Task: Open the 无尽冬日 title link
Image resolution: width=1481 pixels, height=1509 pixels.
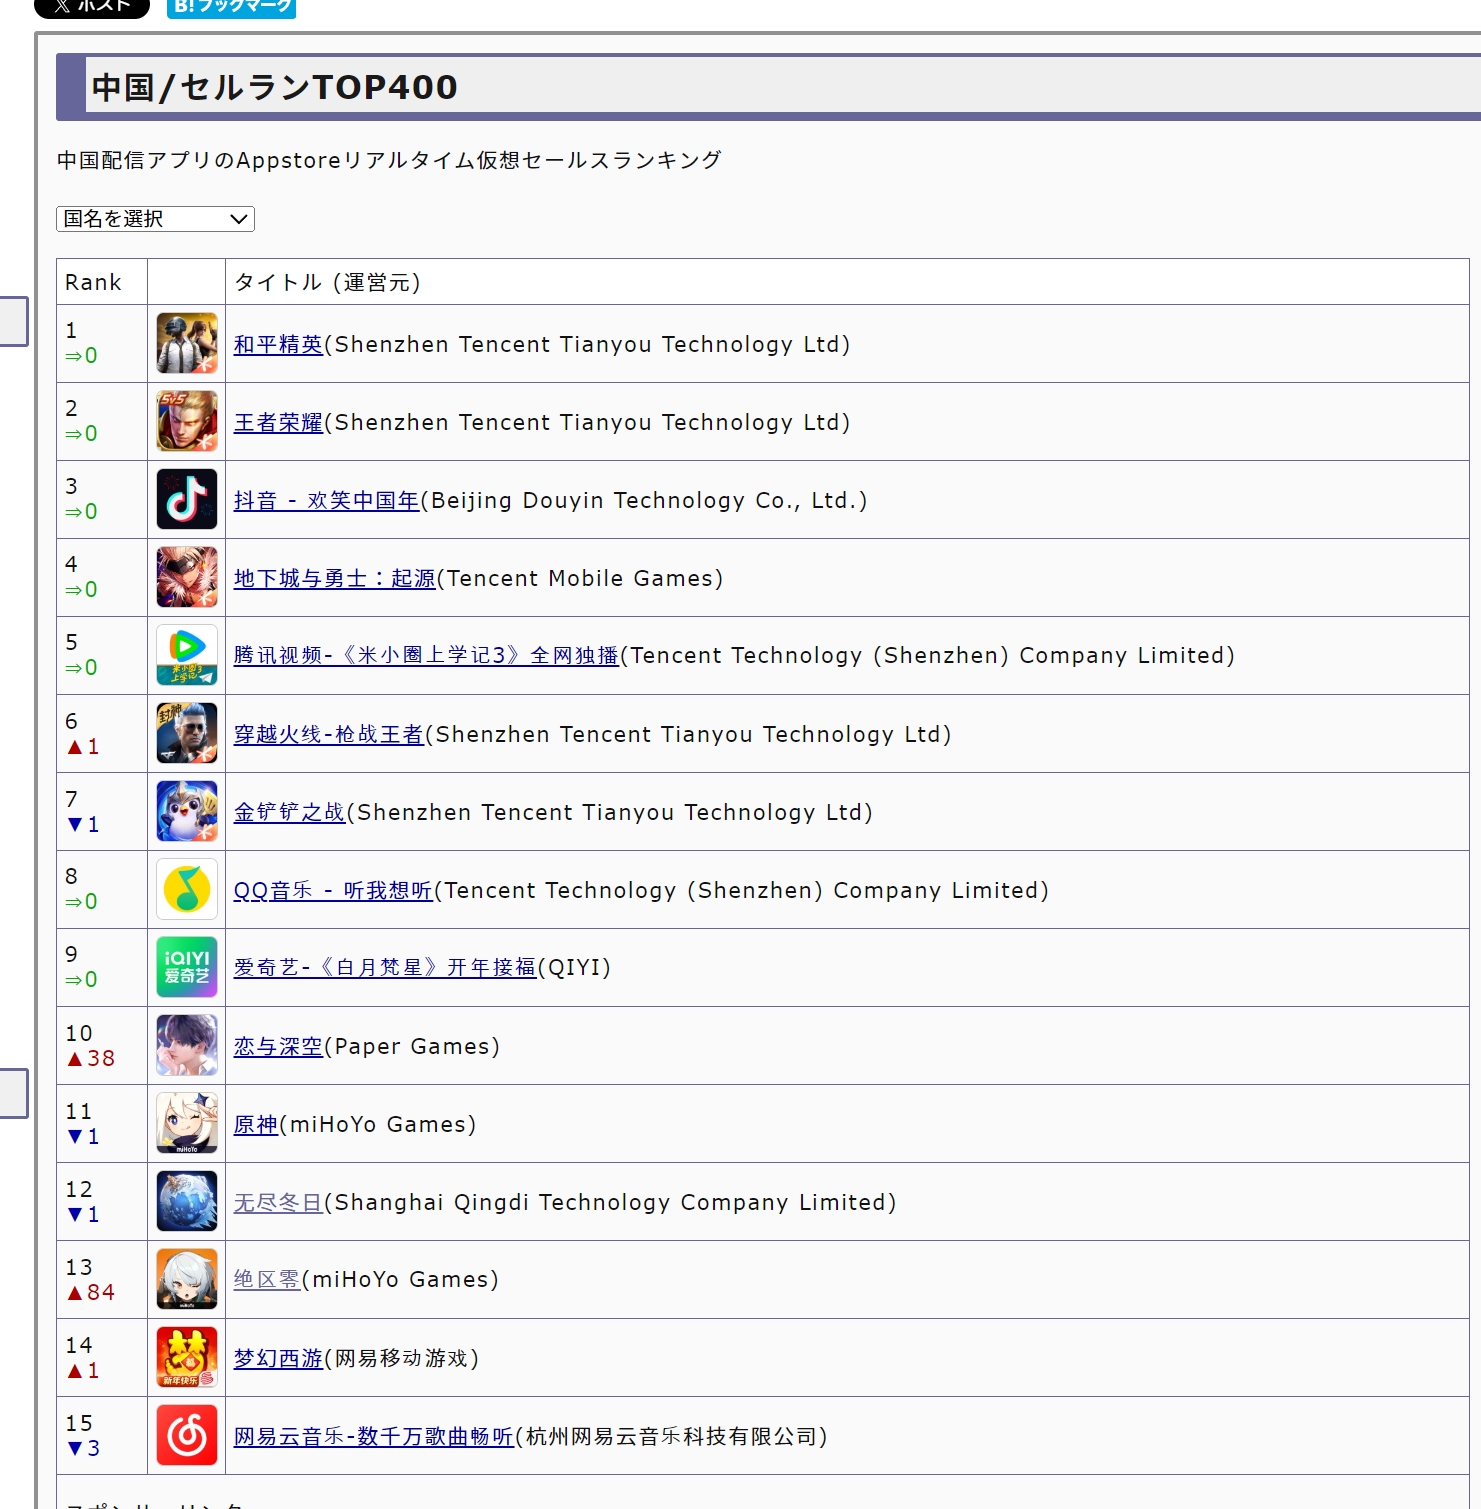Action: [278, 1203]
